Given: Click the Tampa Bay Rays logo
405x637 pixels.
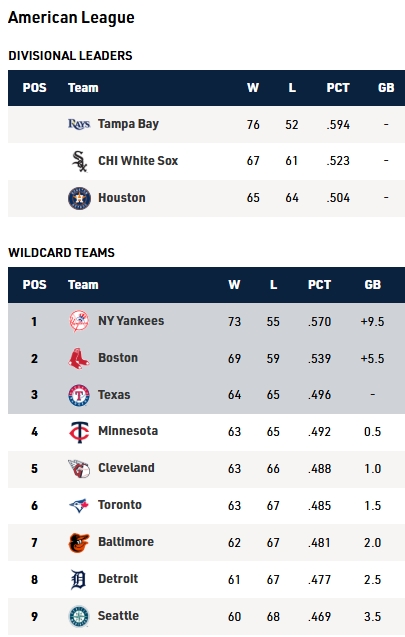Looking at the screenshot, I should (79, 124).
